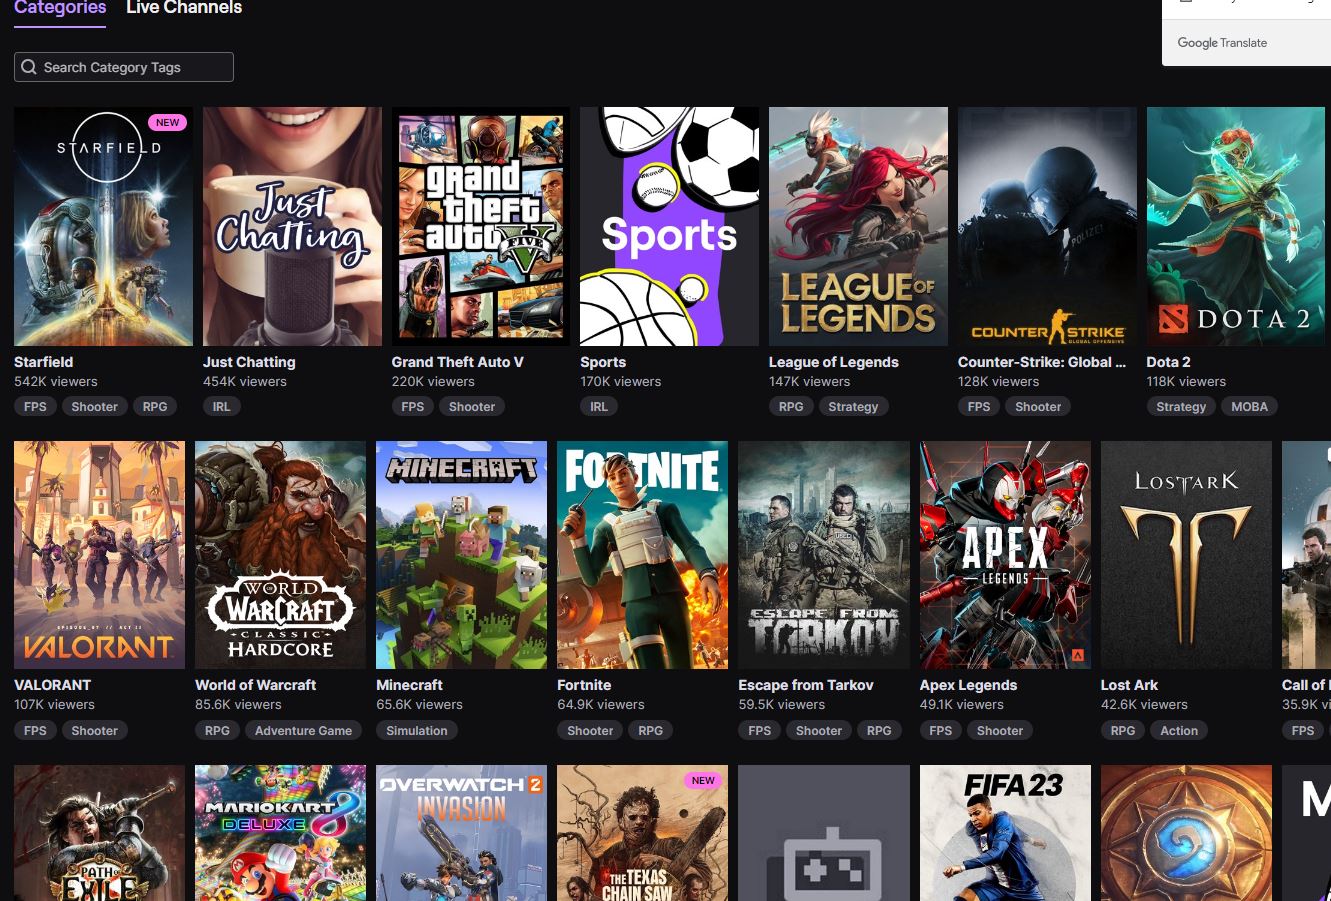This screenshot has height=901, width=1331.
Task: Select the IRL tag under Sports
Action: point(599,407)
